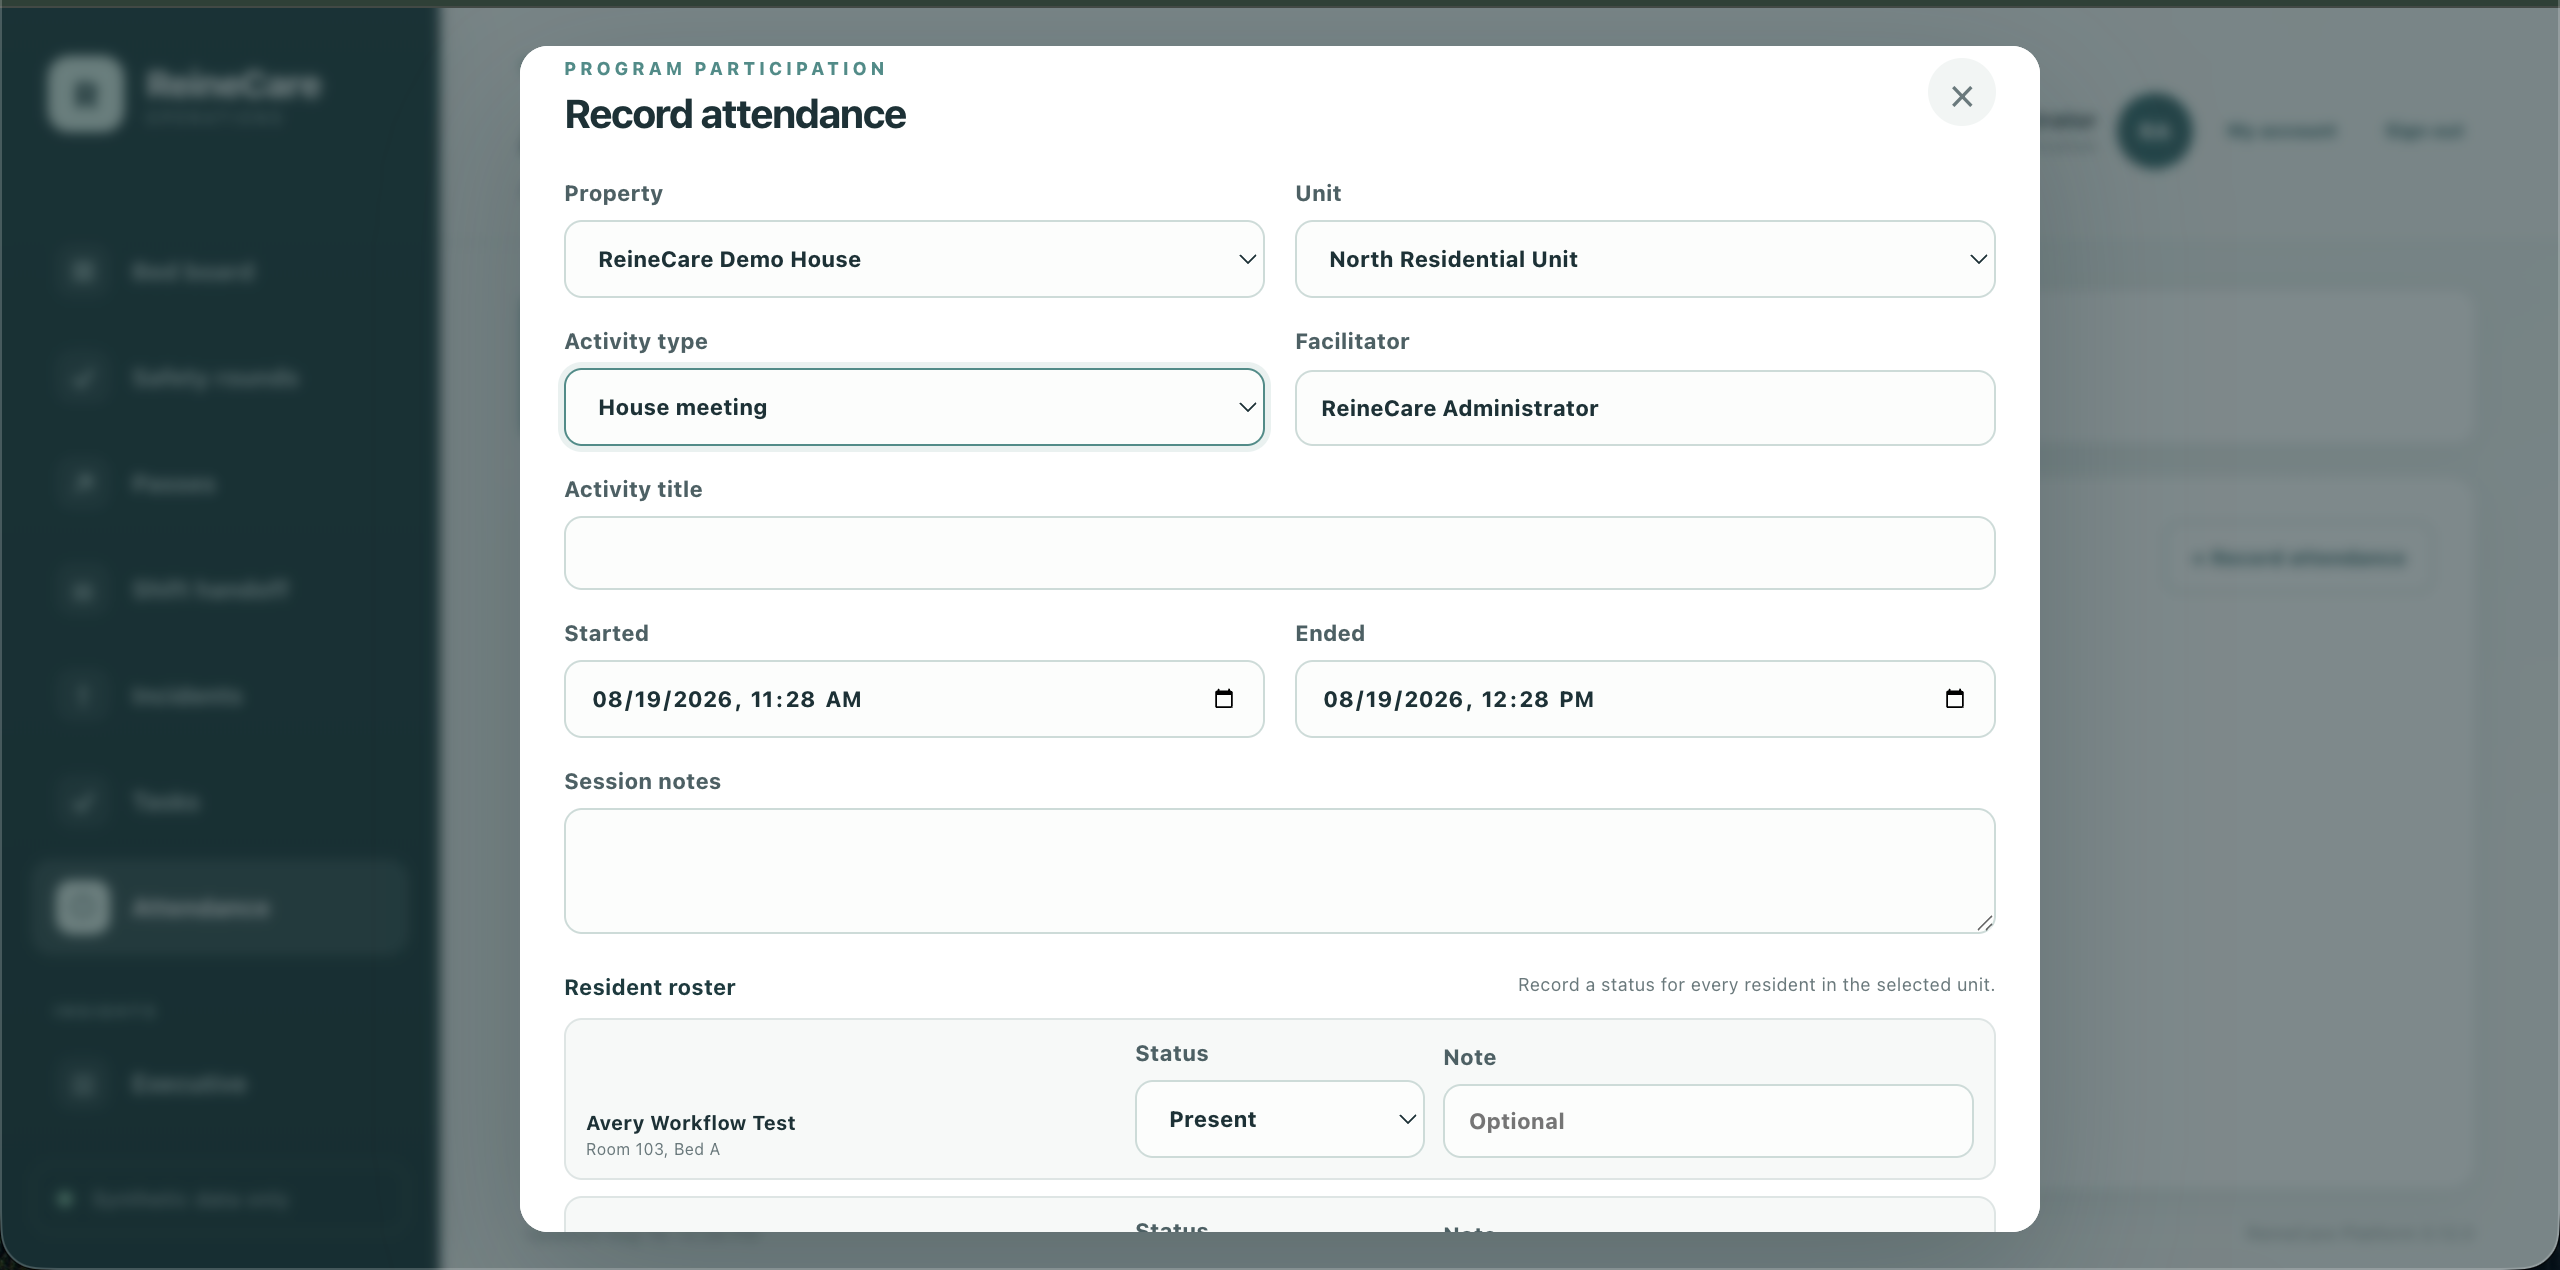Close the Record attendance dialog

tap(1961, 94)
